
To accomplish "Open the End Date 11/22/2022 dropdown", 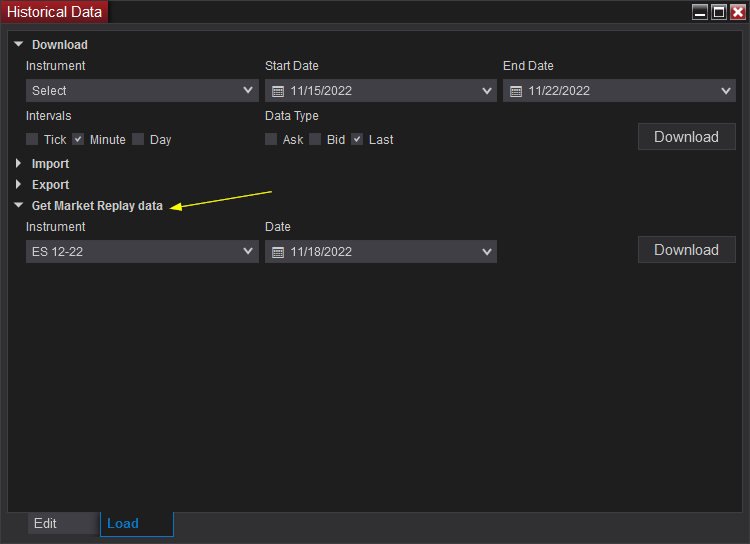I will pos(619,90).
